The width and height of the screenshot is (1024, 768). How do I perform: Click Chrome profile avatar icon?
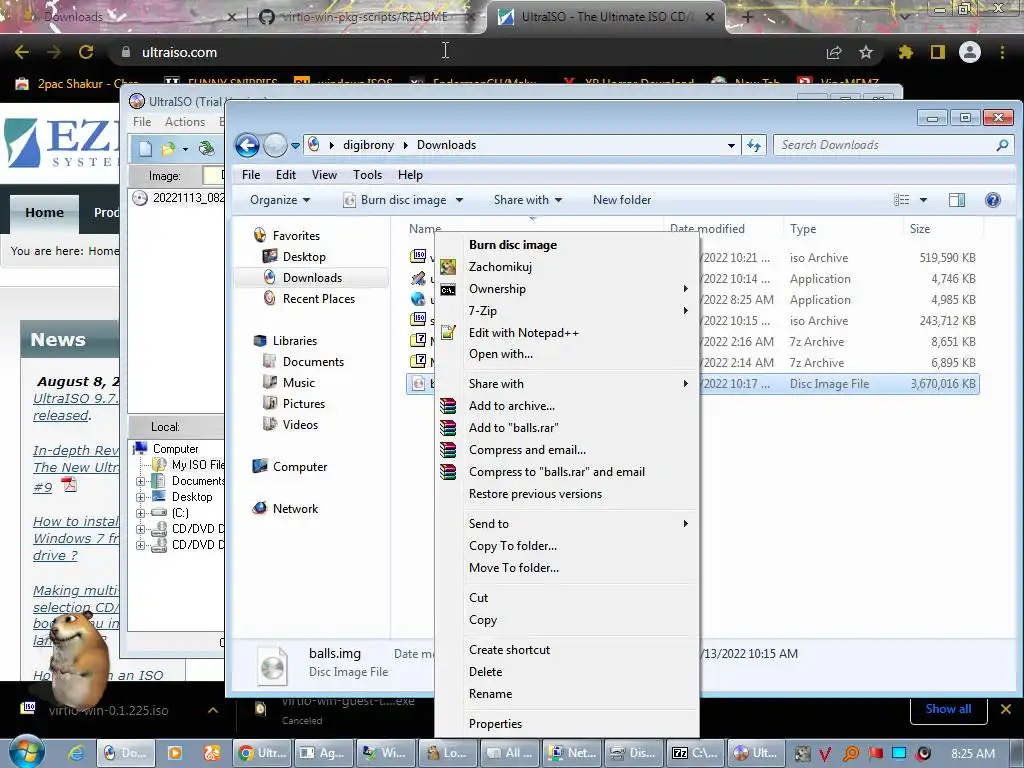pyautogui.click(x=970, y=52)
